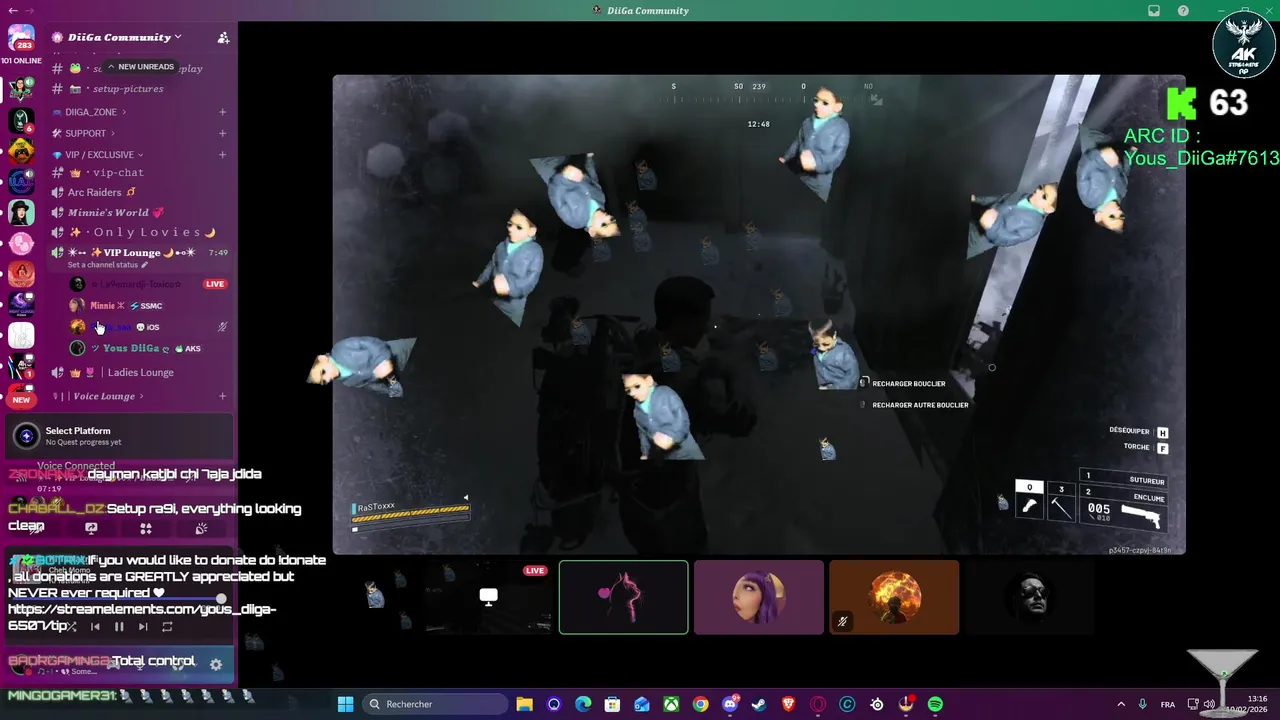Open File Explorer from the taskbar
Viewport: 1280px width, 720px height.
(524, 704)
